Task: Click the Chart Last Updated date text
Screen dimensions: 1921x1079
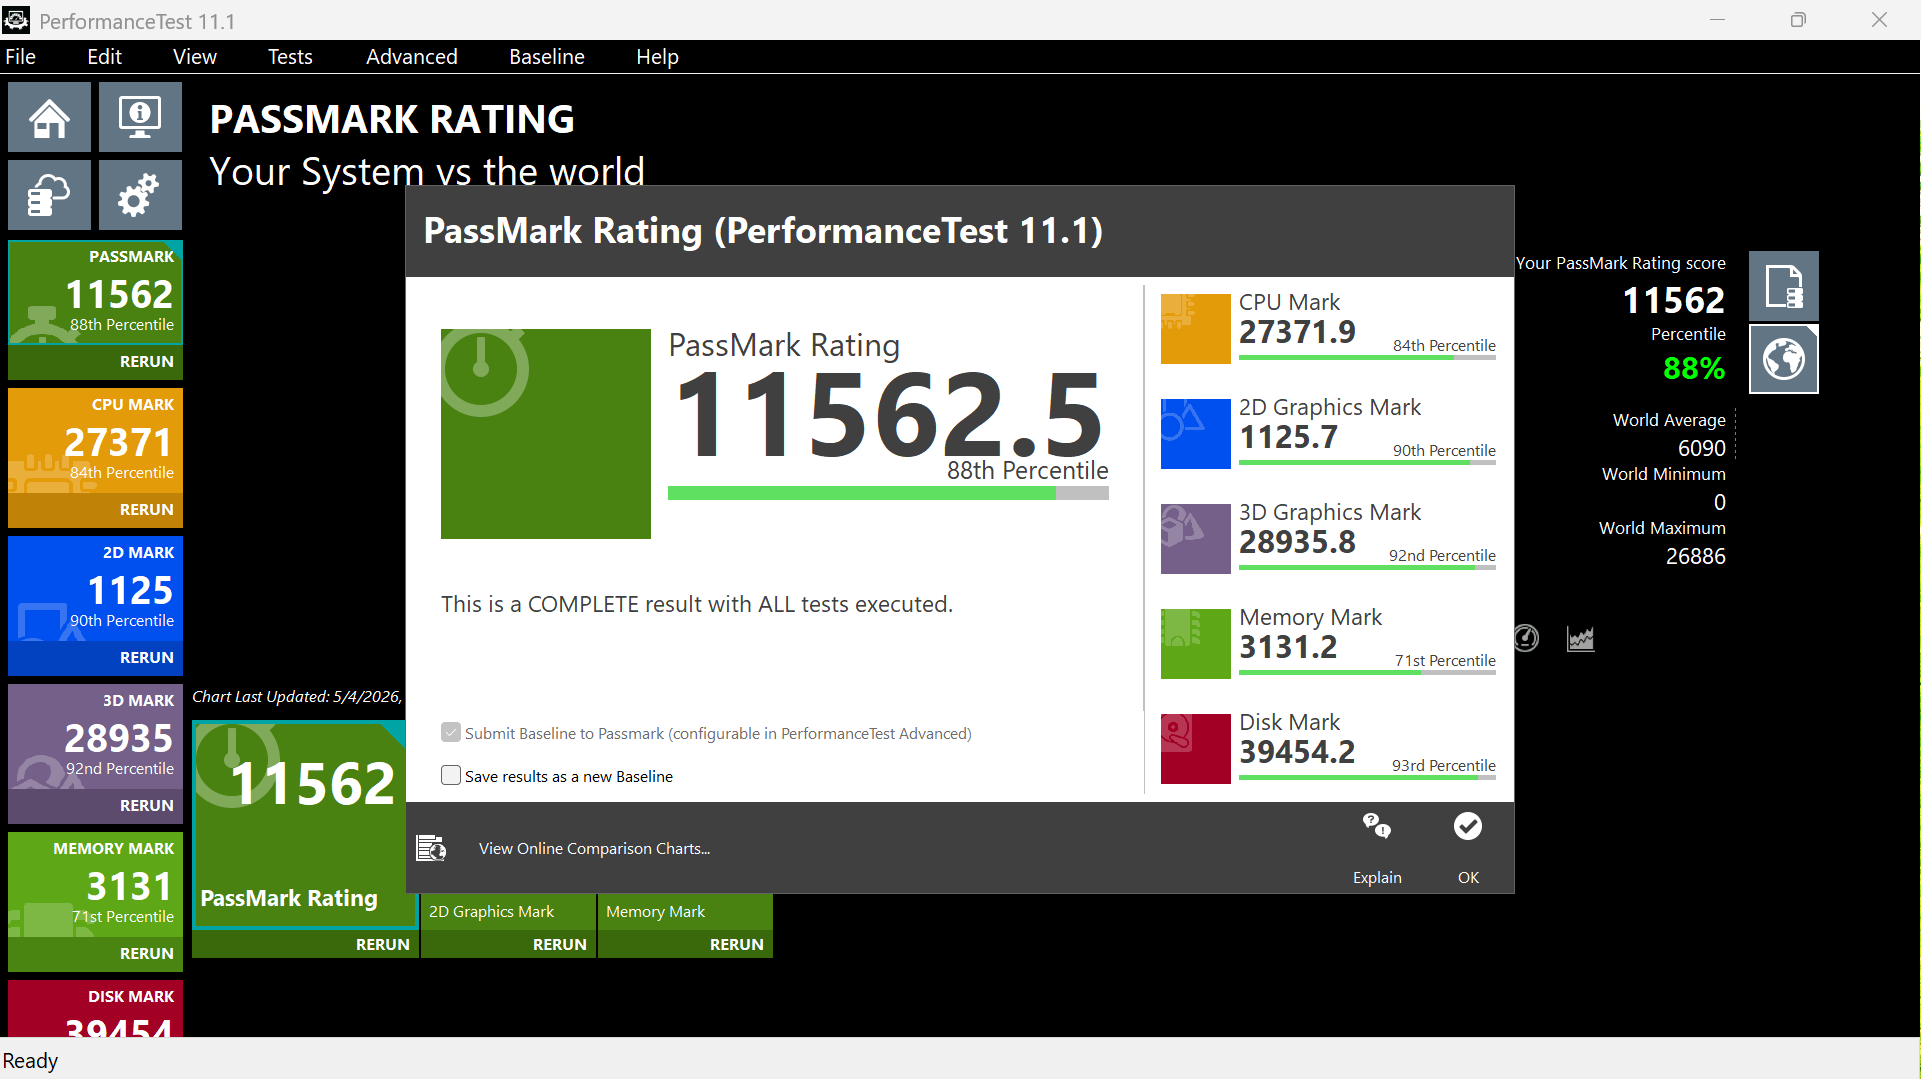Action: pos(297,697)
